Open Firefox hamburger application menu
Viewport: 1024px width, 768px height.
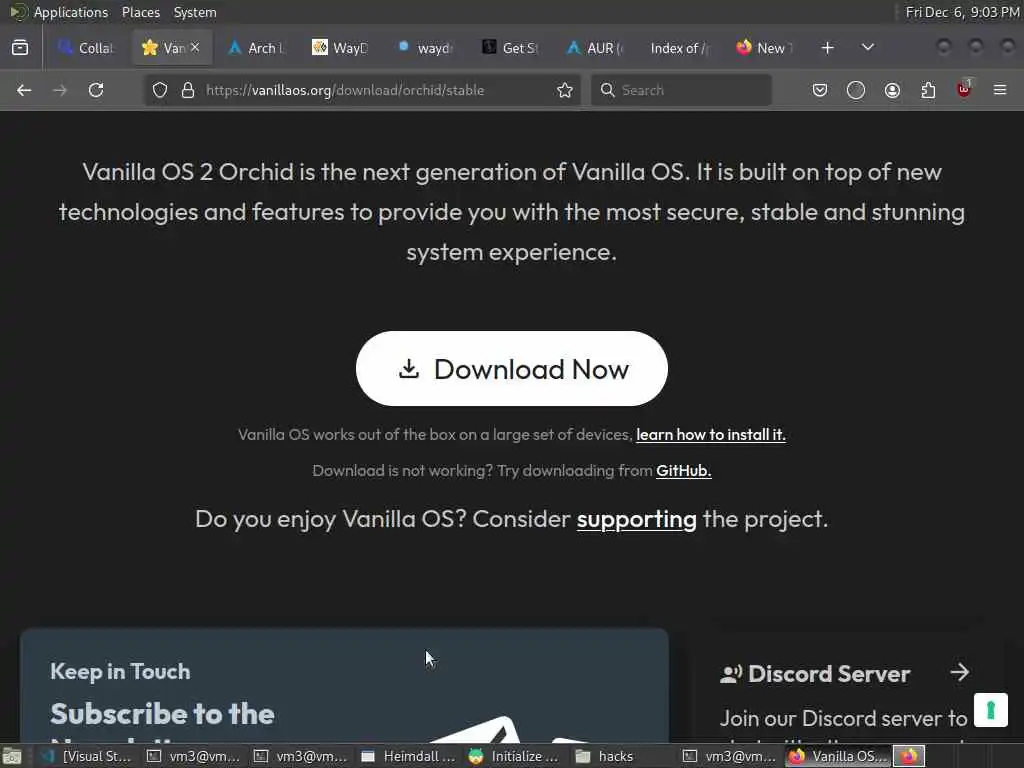(x=1000, y=90)
